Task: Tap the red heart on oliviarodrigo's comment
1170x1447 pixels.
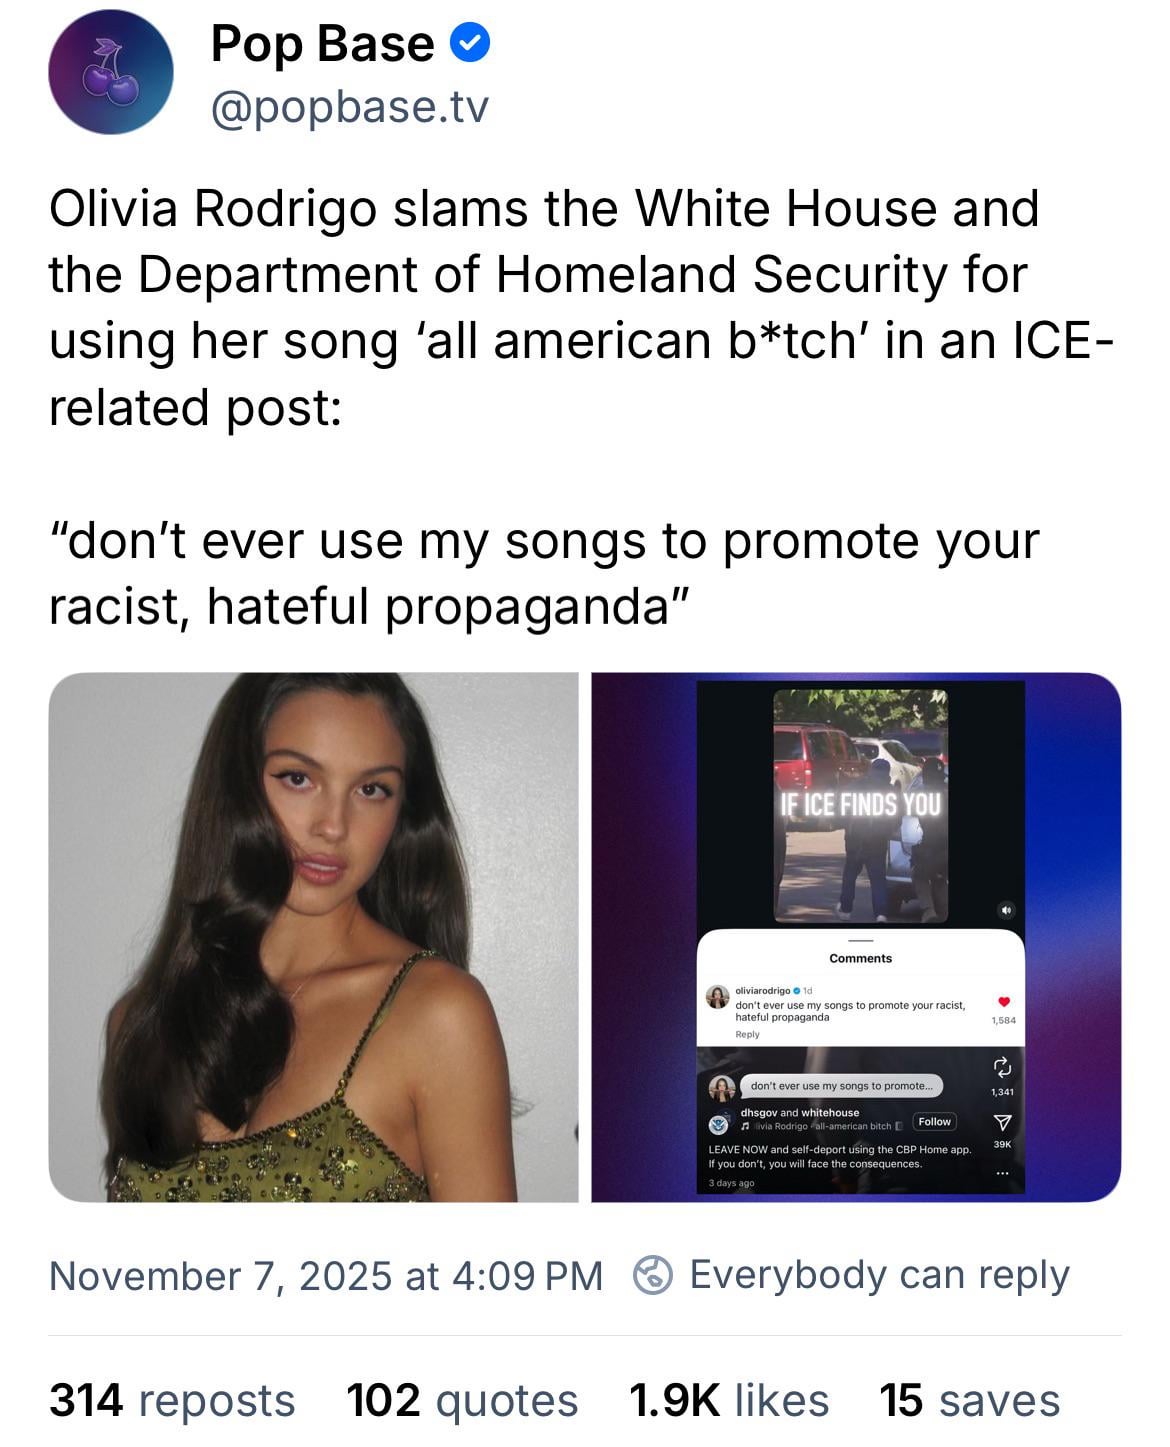Action: (x=1004, y=1002)
